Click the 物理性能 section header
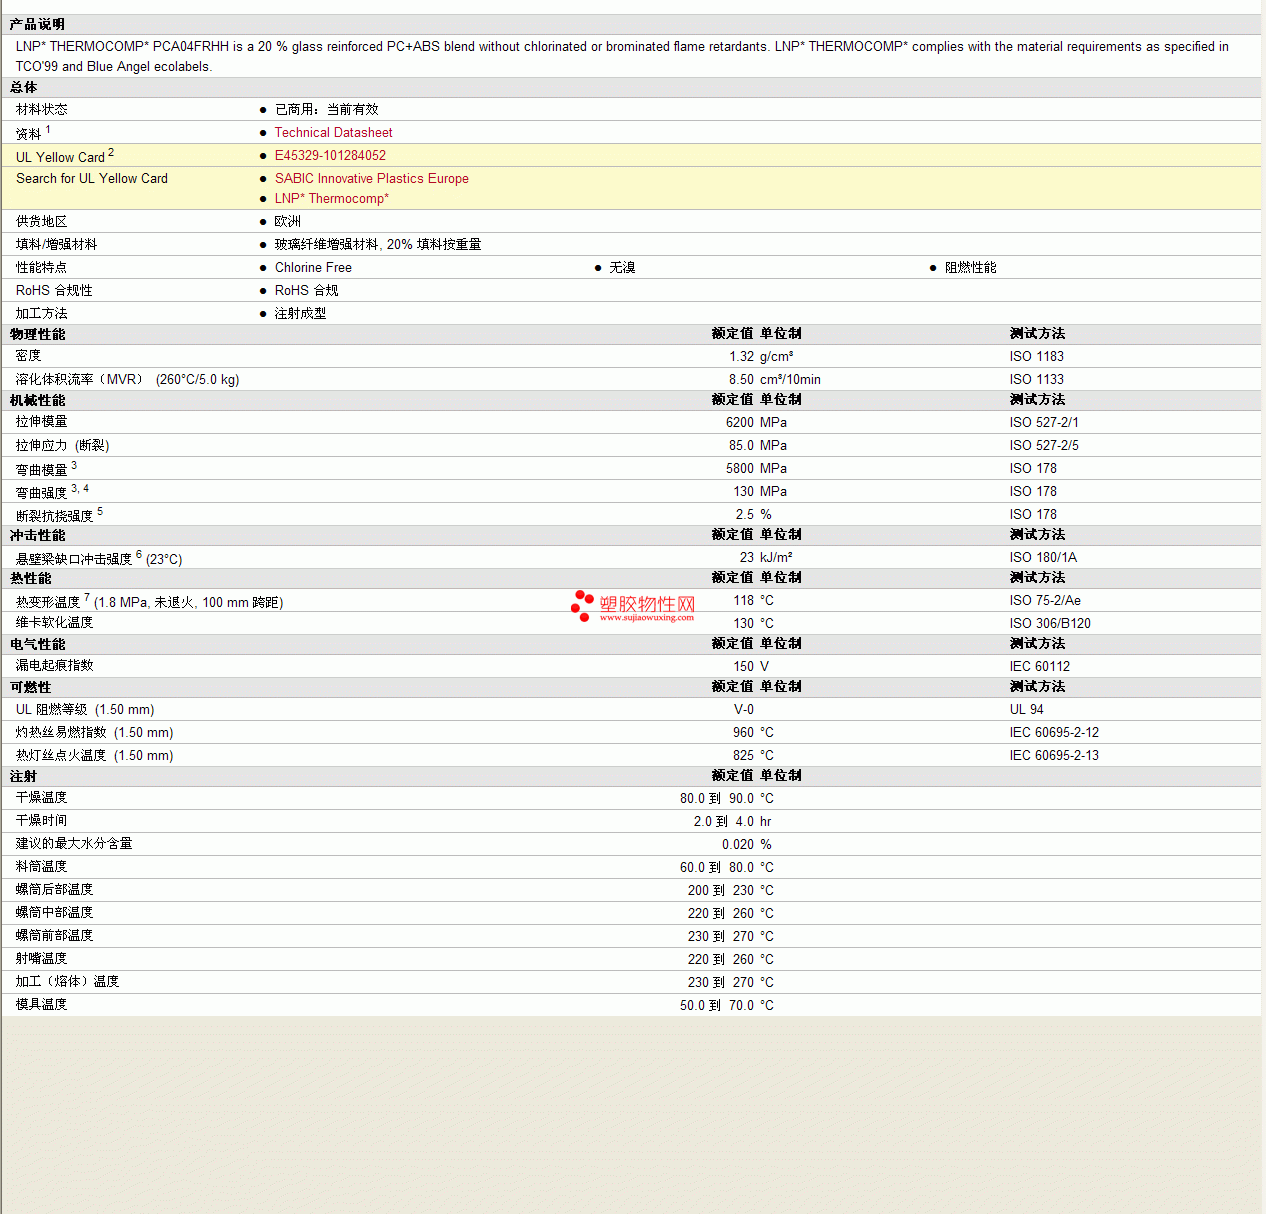Viewport: 1266px width, 1214px height. point(37,334)
